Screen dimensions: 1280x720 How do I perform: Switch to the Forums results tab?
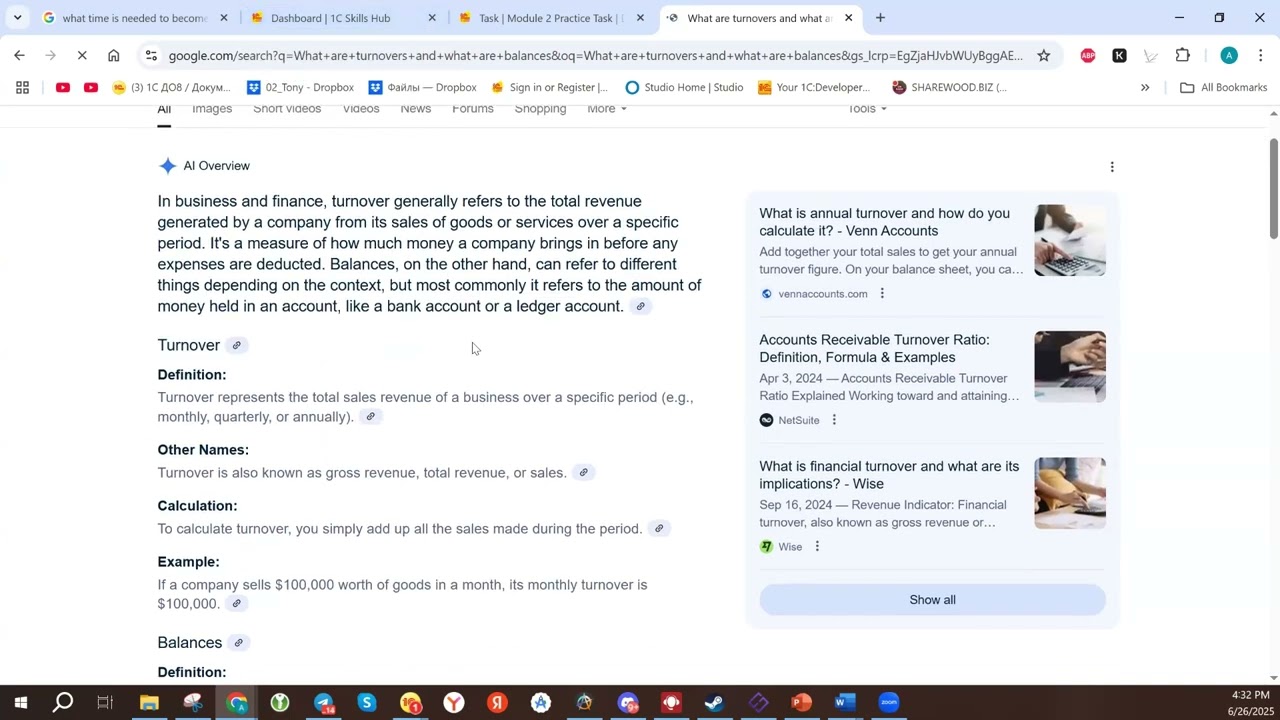tap(473, 109)
